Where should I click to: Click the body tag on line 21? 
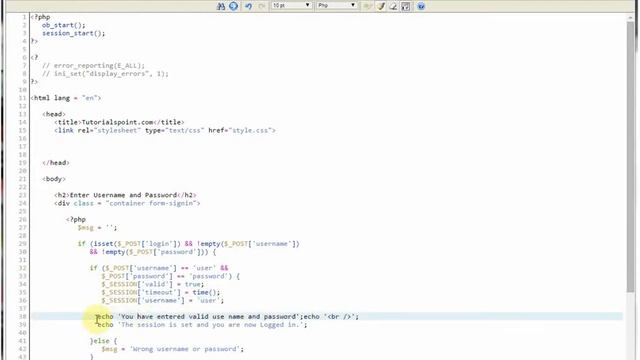(x=54, y=179)
